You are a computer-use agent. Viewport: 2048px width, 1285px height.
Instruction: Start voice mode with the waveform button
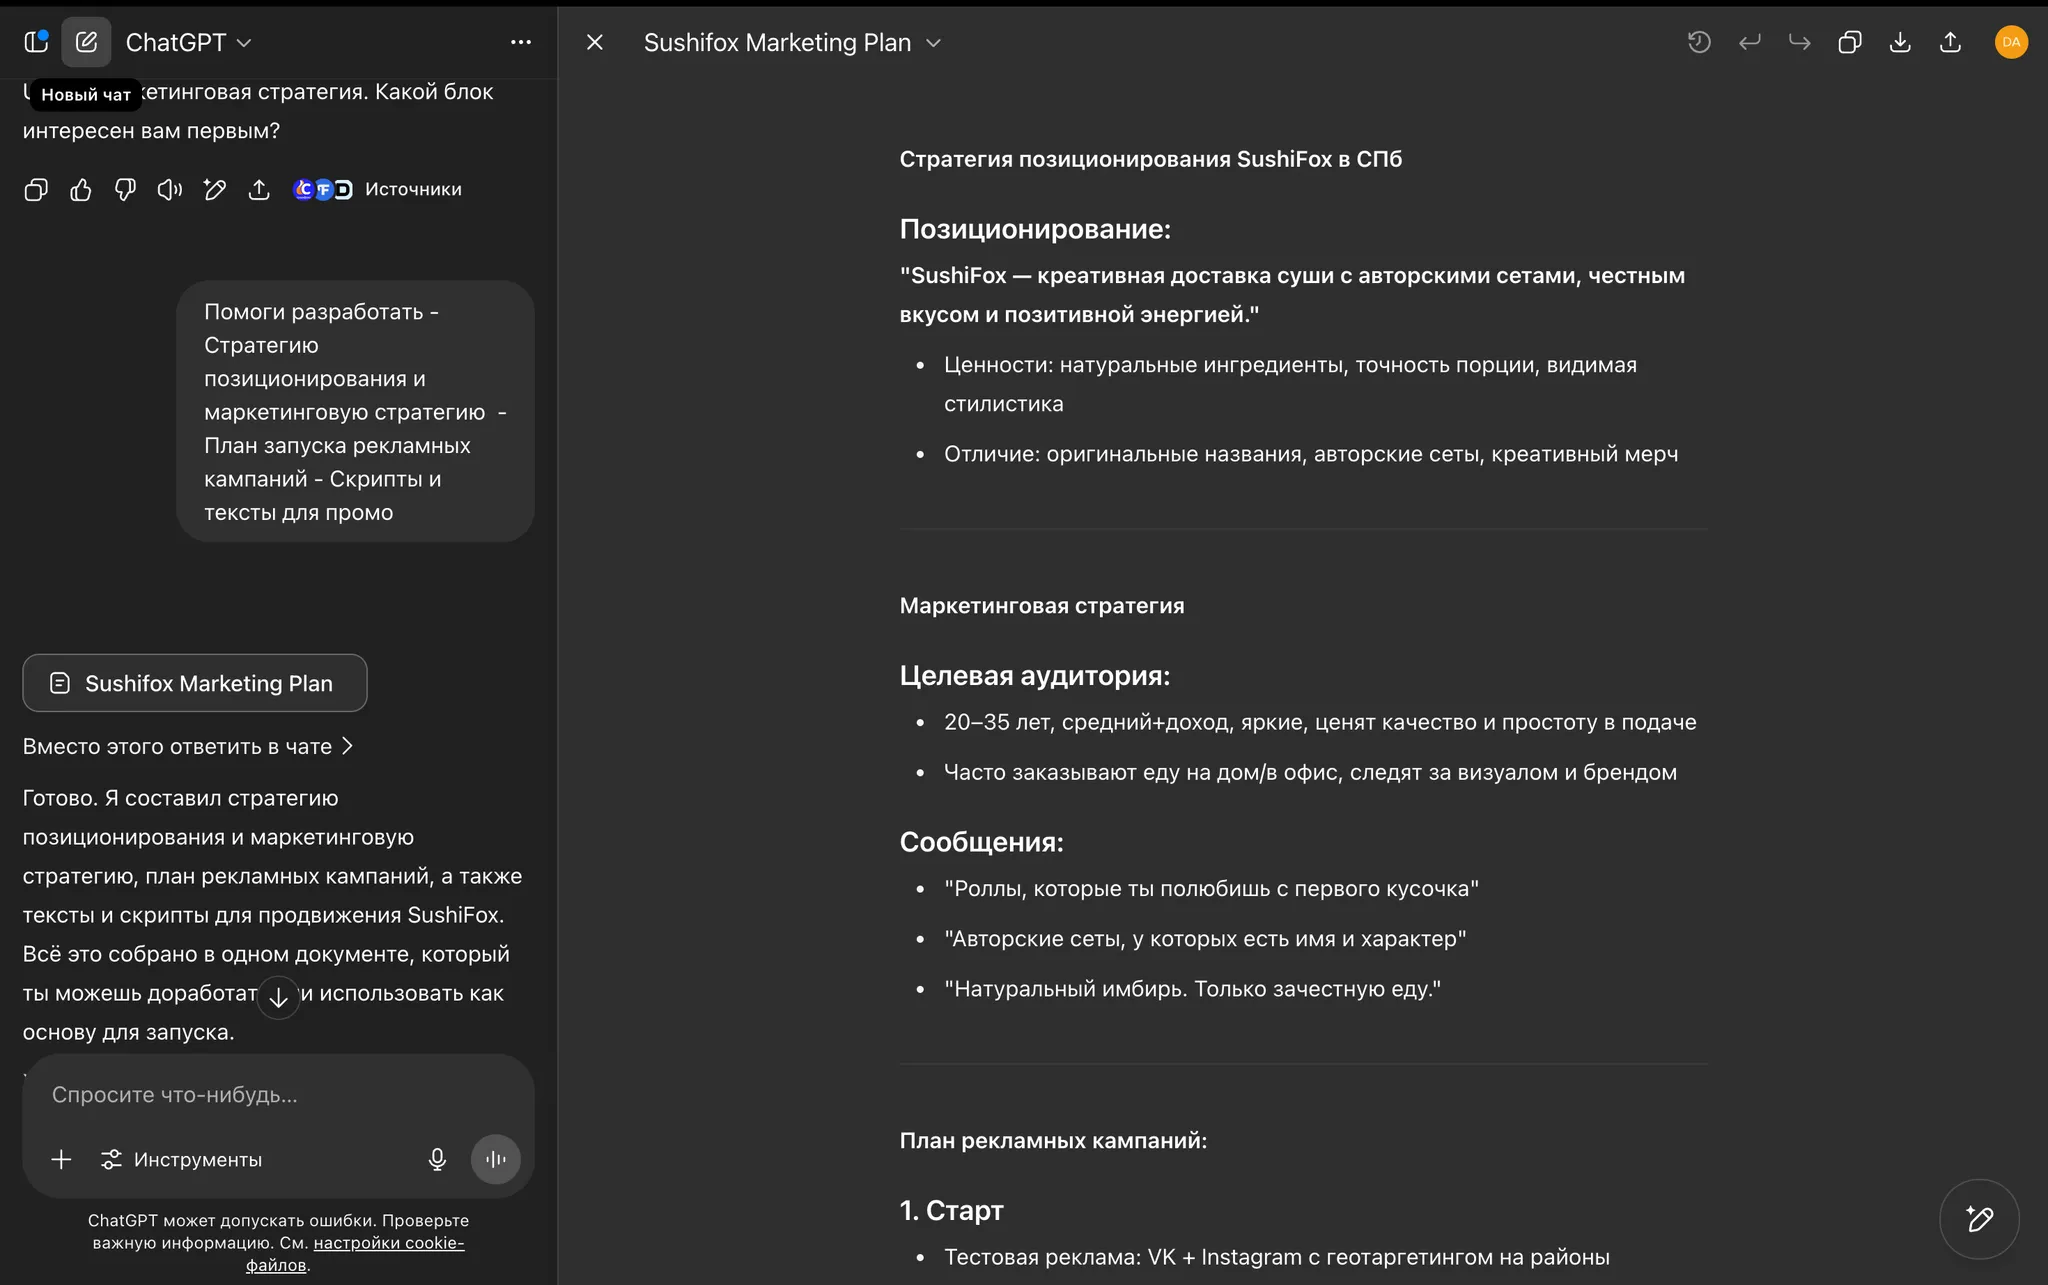tap(496, 1159)
